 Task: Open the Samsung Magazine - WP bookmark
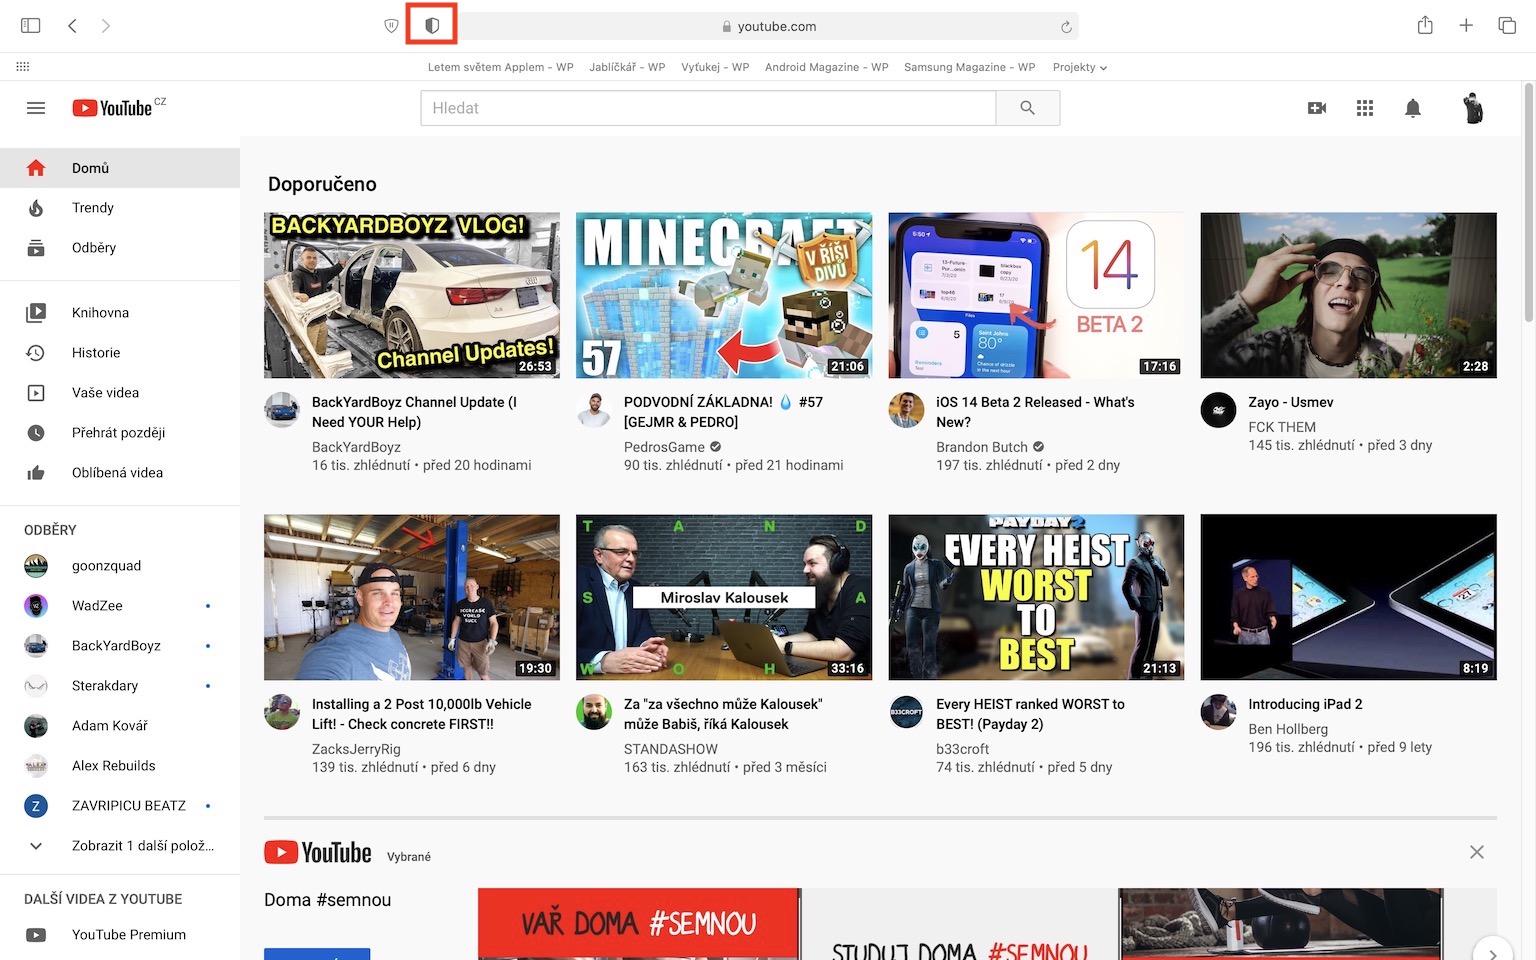point(969,67)
